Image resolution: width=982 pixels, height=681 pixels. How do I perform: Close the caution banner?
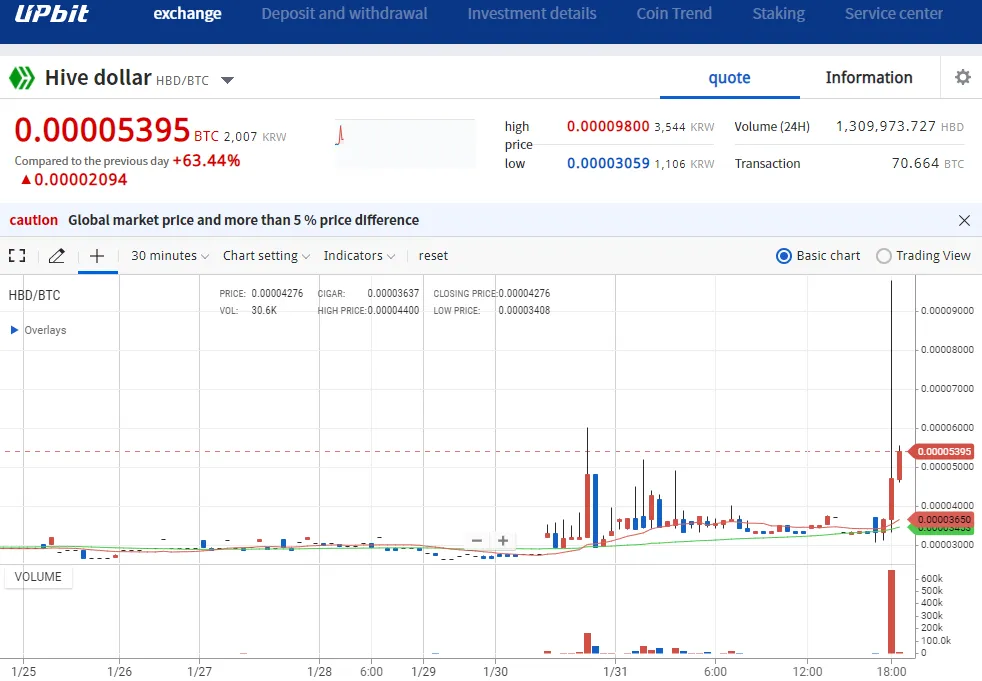tap(964, 221)
